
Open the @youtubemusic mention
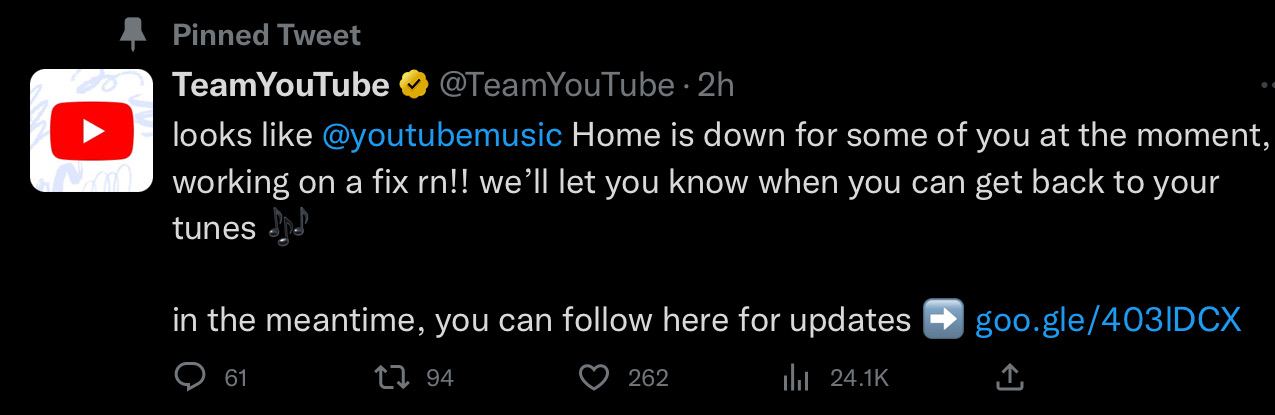tap(442, 134)
